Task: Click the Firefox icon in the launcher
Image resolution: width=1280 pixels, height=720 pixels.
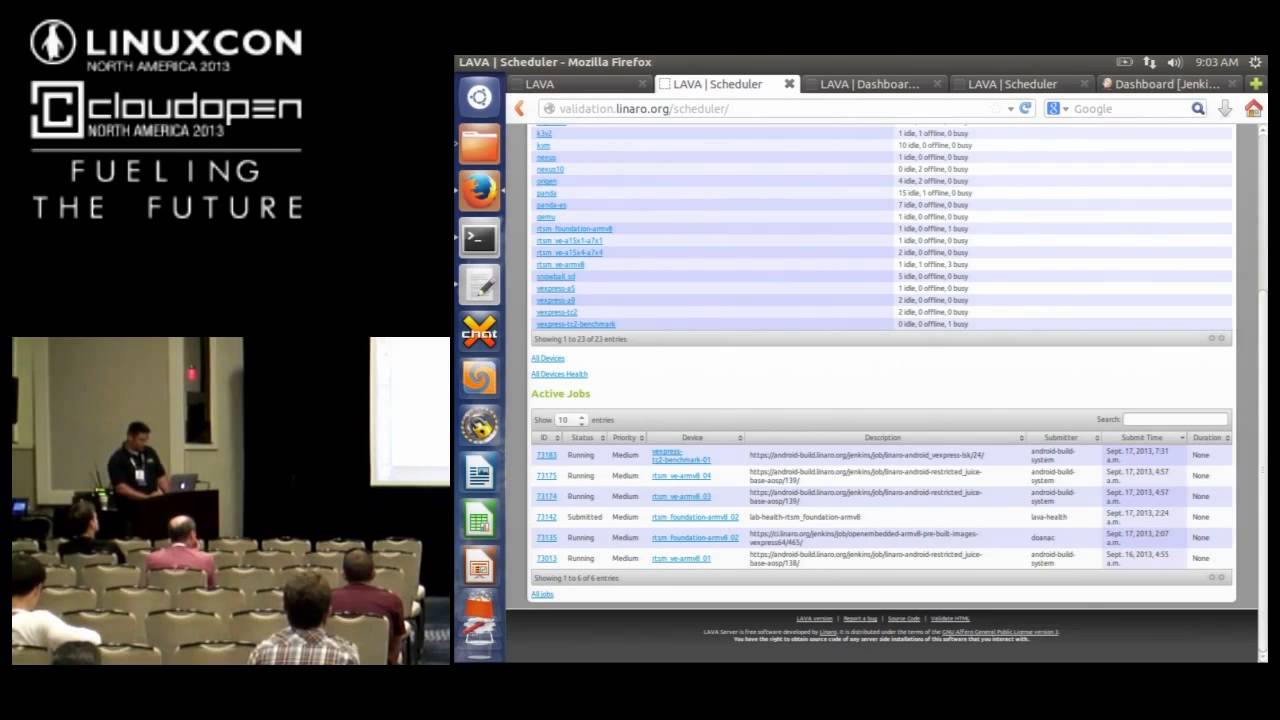Action: (x=480, y=191)
